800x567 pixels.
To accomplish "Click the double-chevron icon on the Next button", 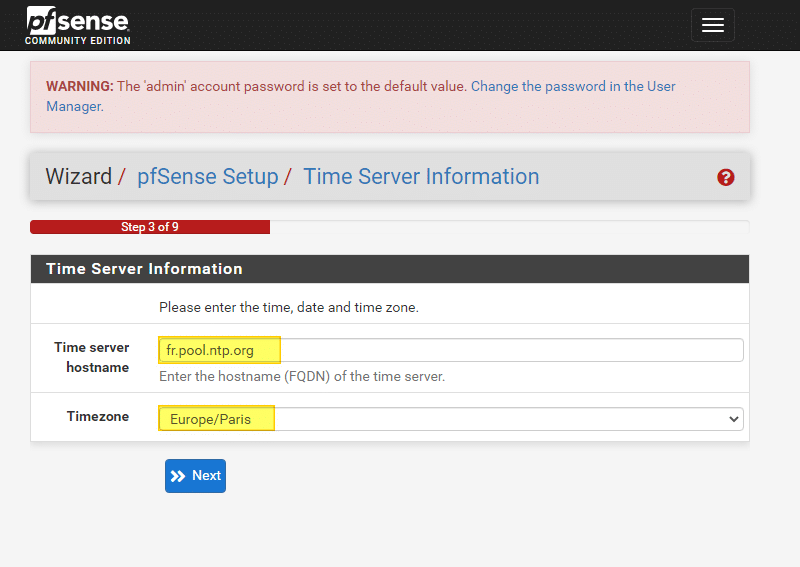I will (179, 476).
